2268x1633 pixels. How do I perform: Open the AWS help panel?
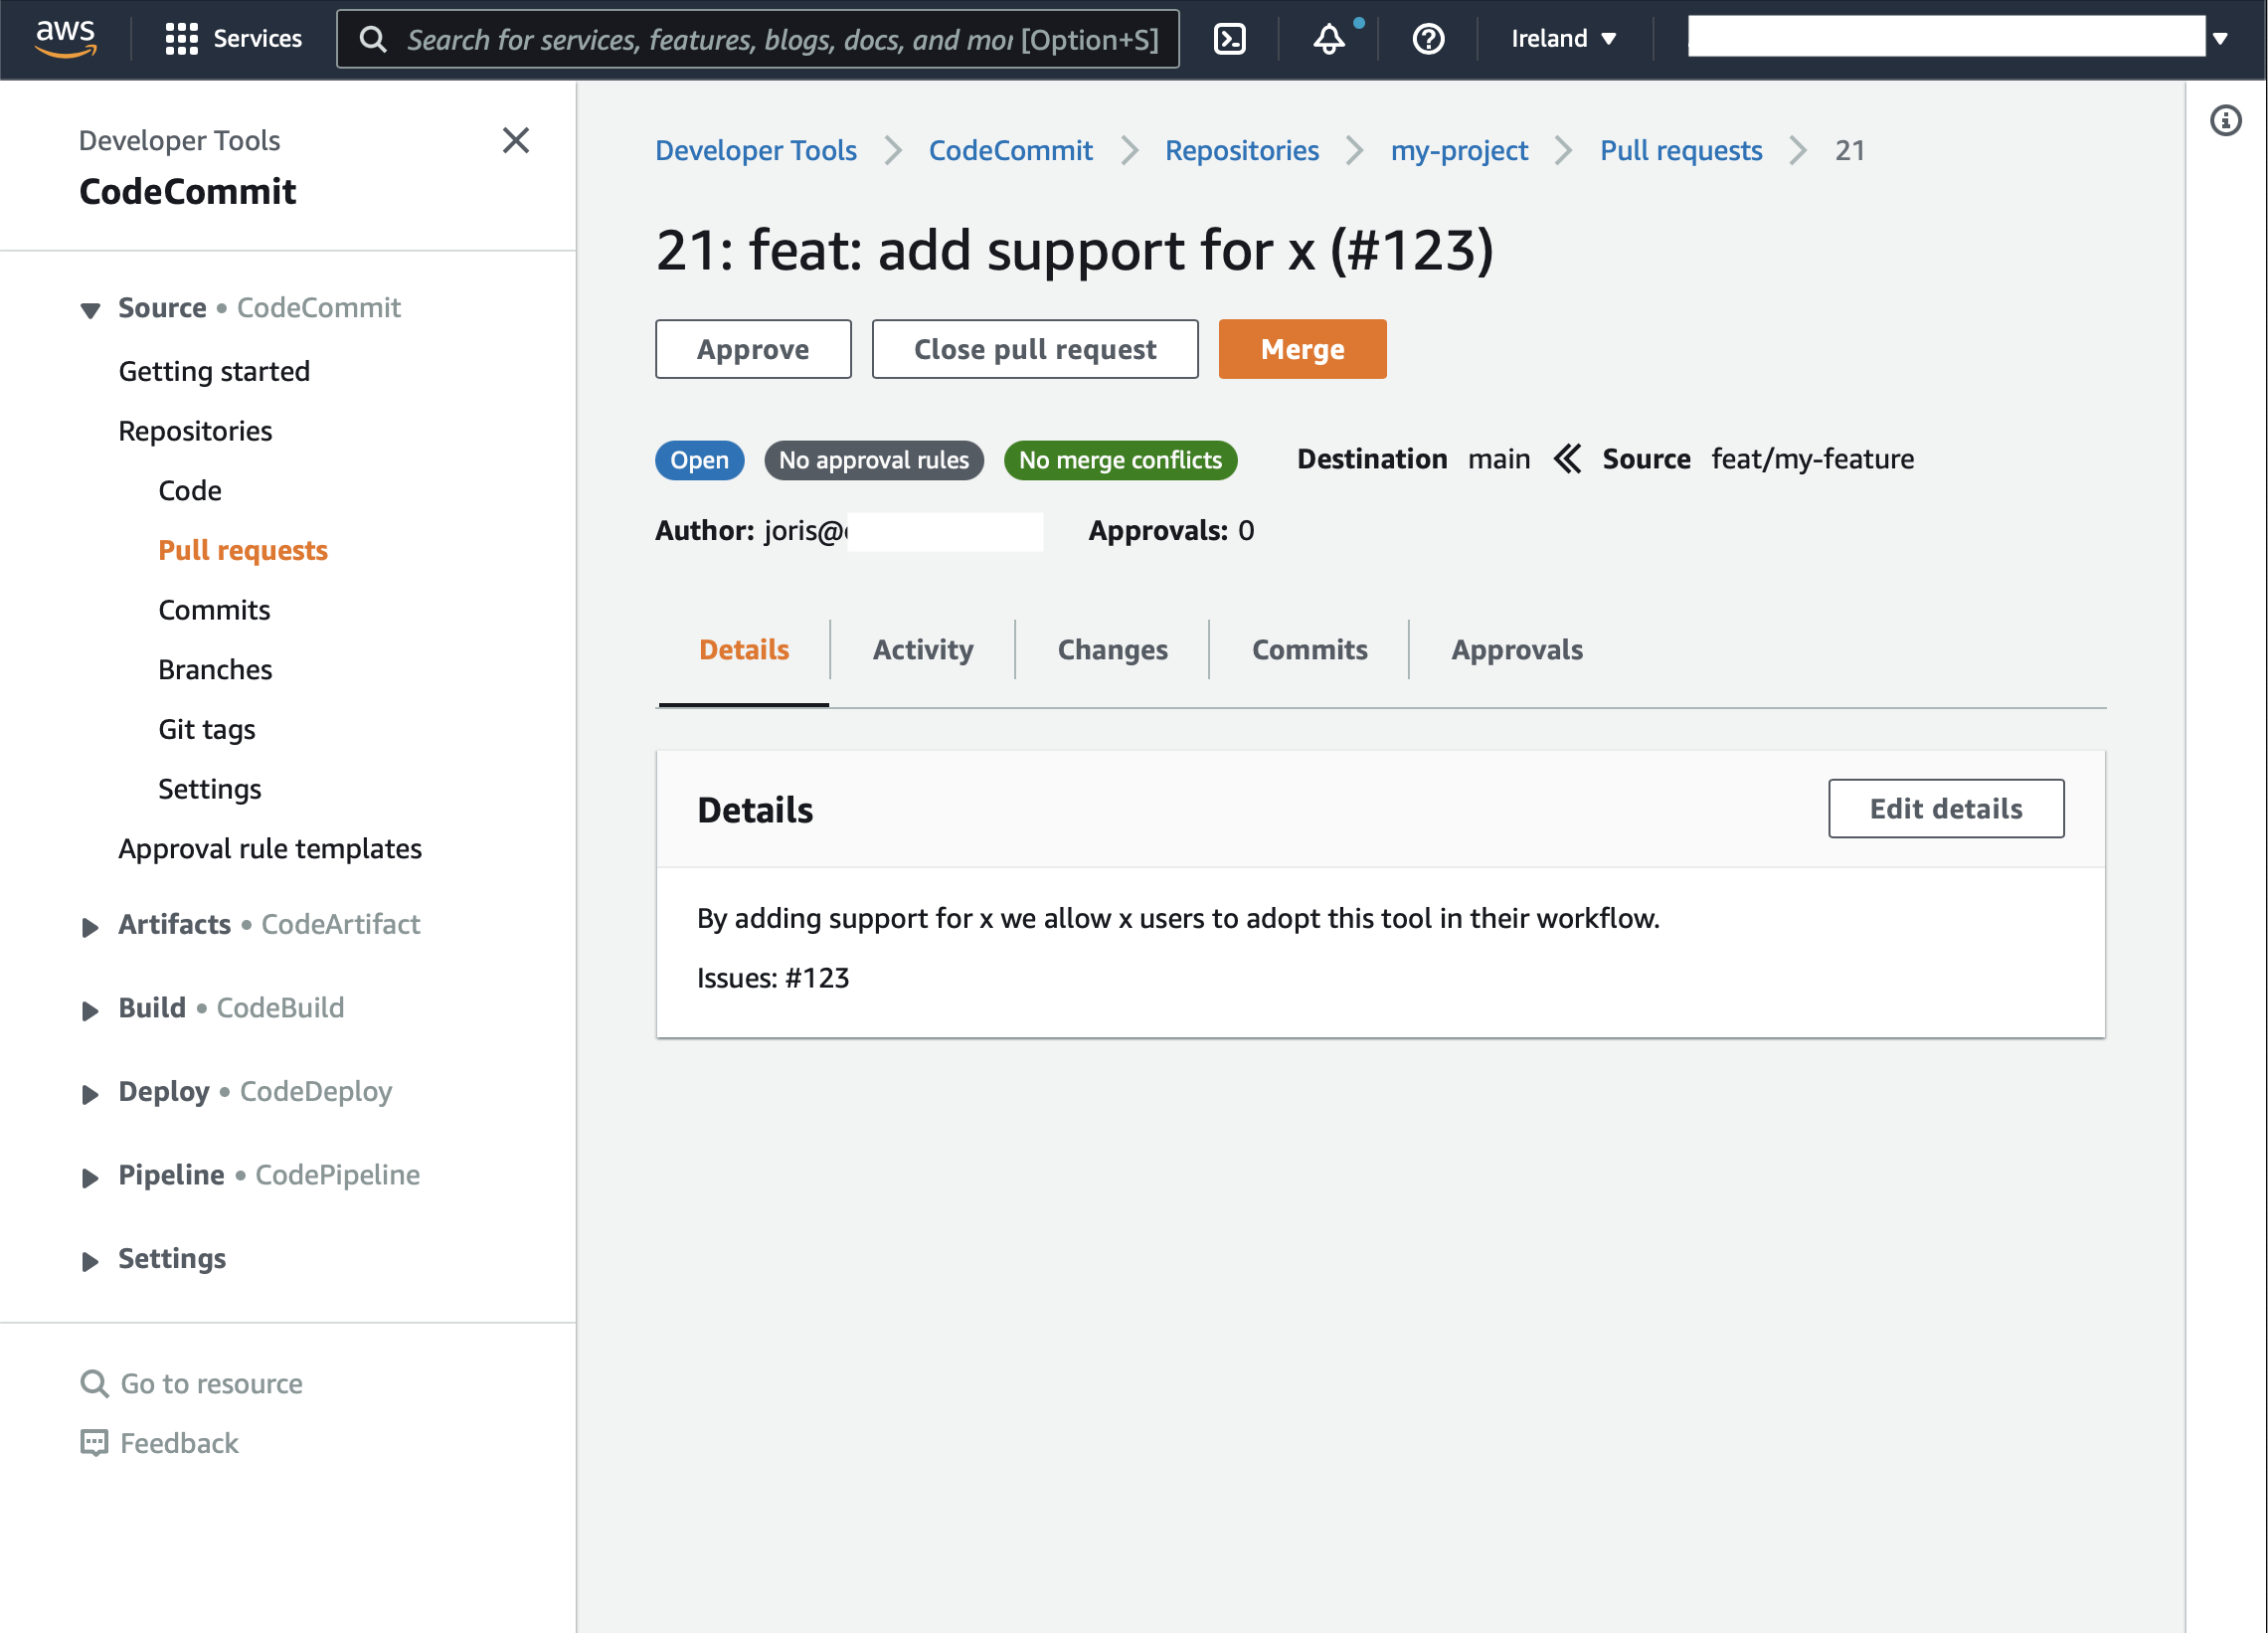point(1427,40)
